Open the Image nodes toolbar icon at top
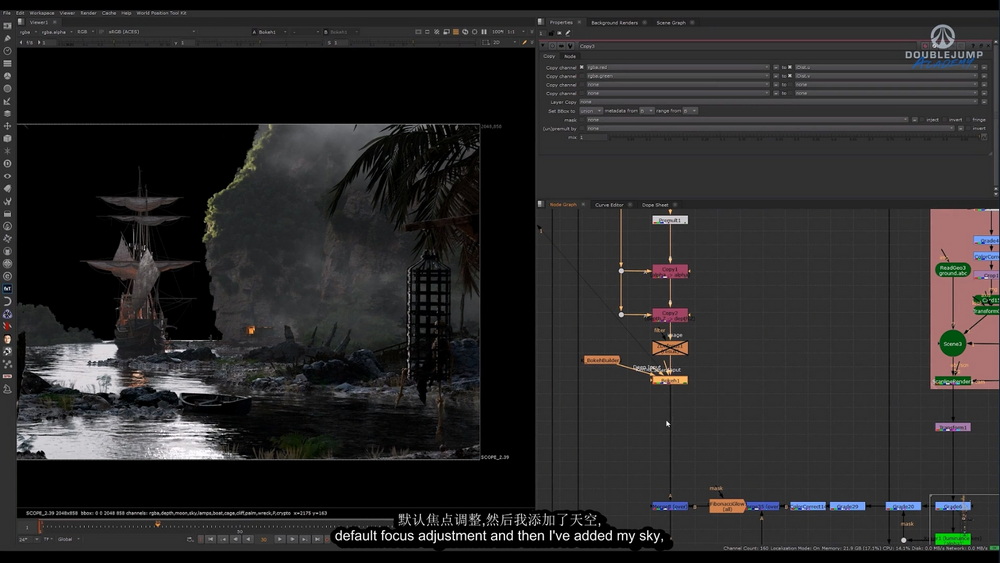 (x=8, y=26)
